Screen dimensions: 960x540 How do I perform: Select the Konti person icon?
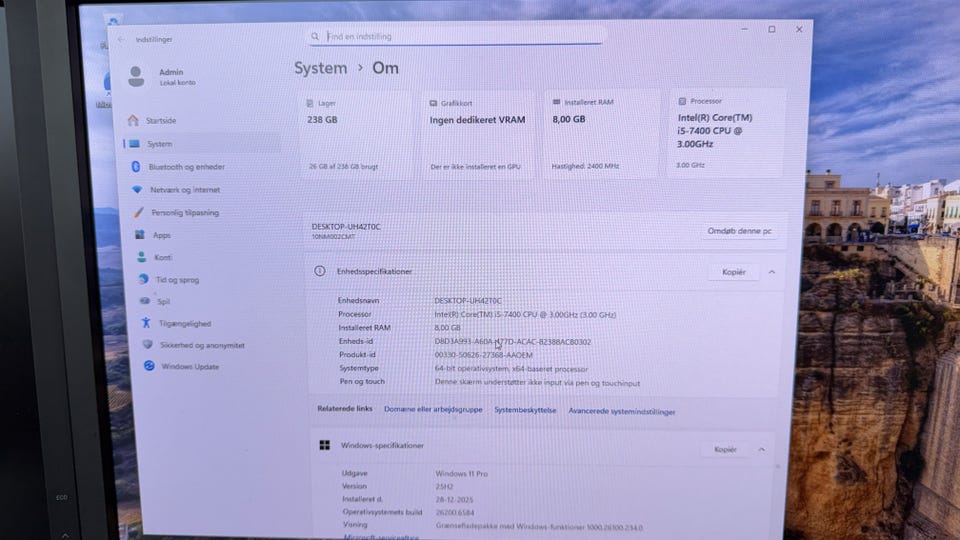tap(141, 257)
